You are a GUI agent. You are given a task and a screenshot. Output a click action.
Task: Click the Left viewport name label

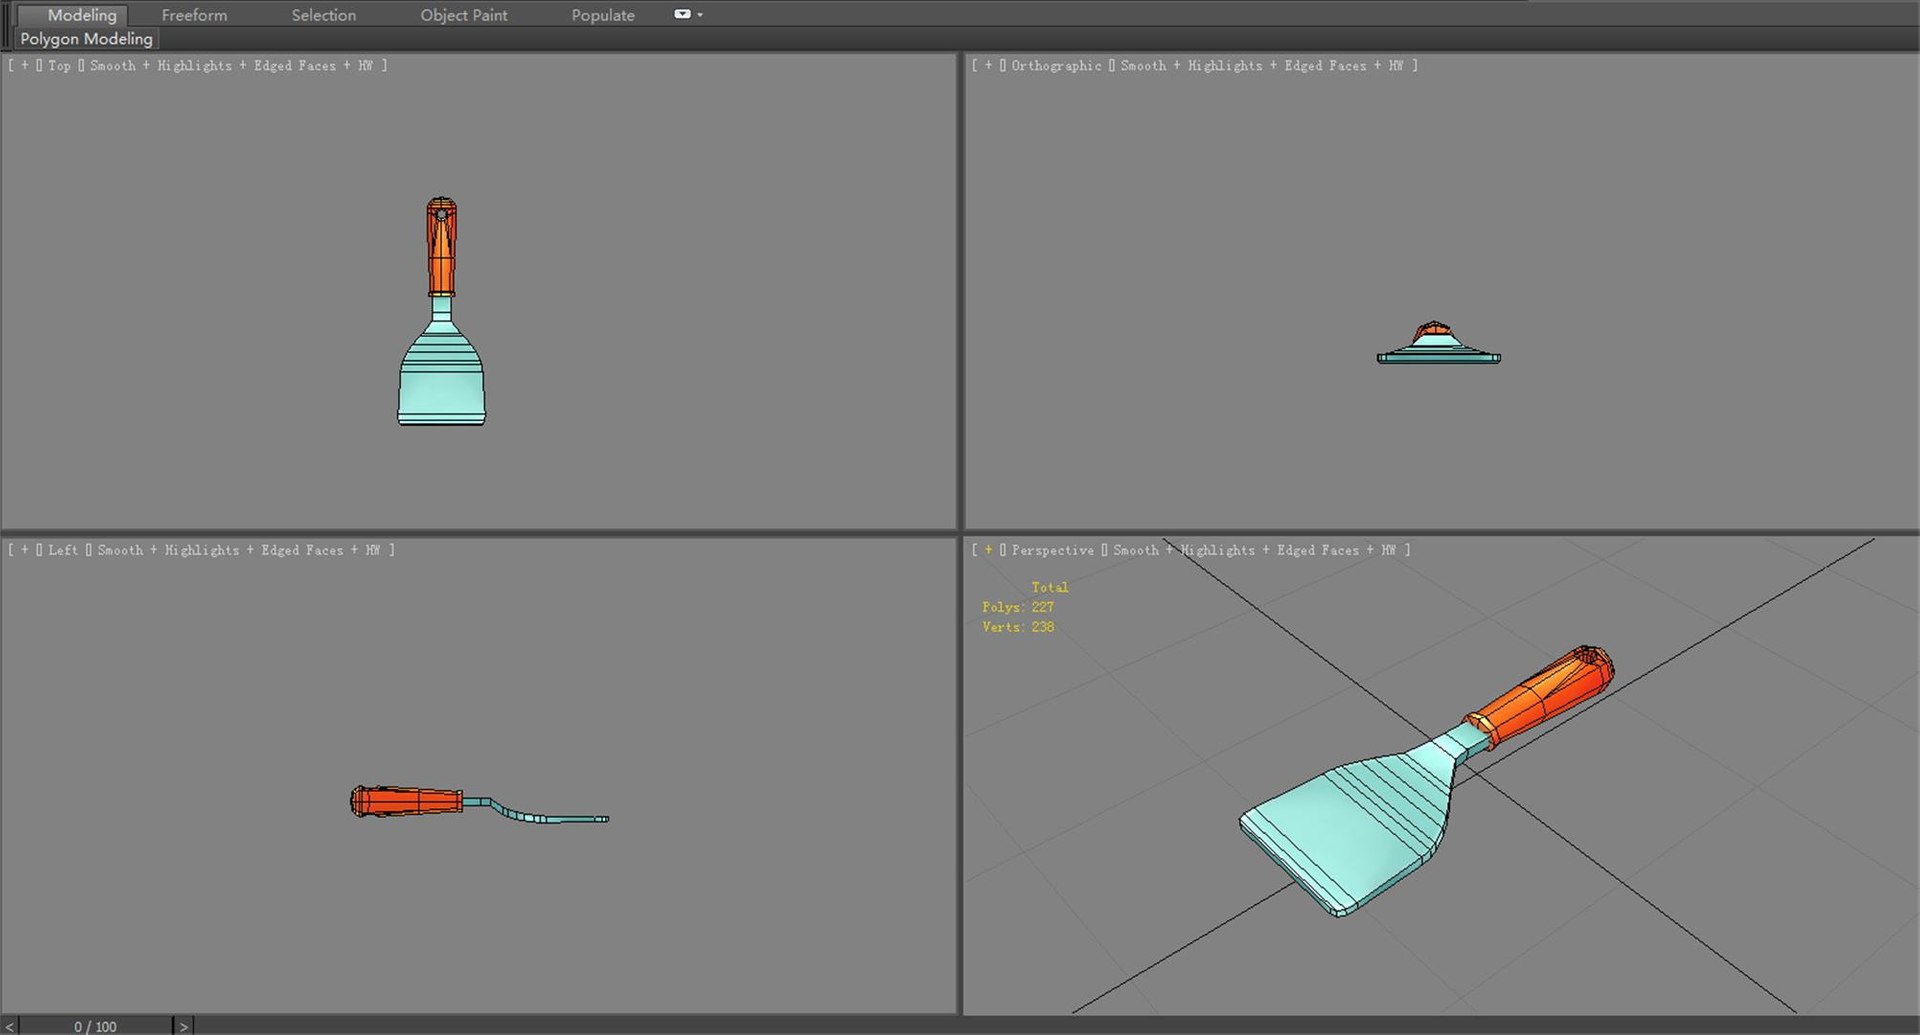[x=63, y=551]
